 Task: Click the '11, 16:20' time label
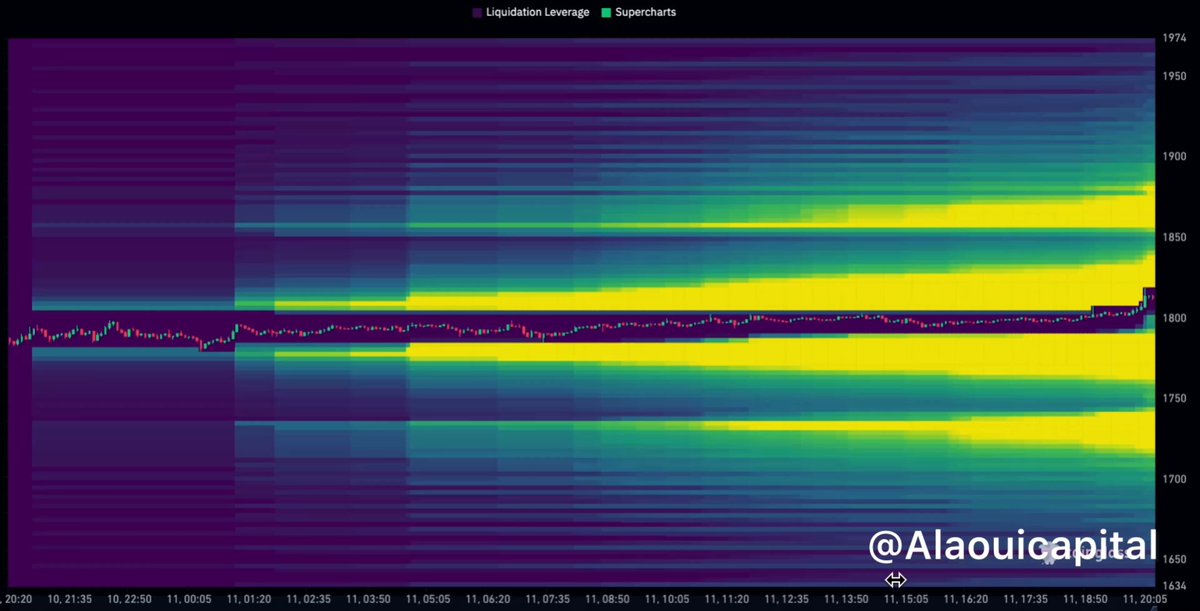point(967,599)
